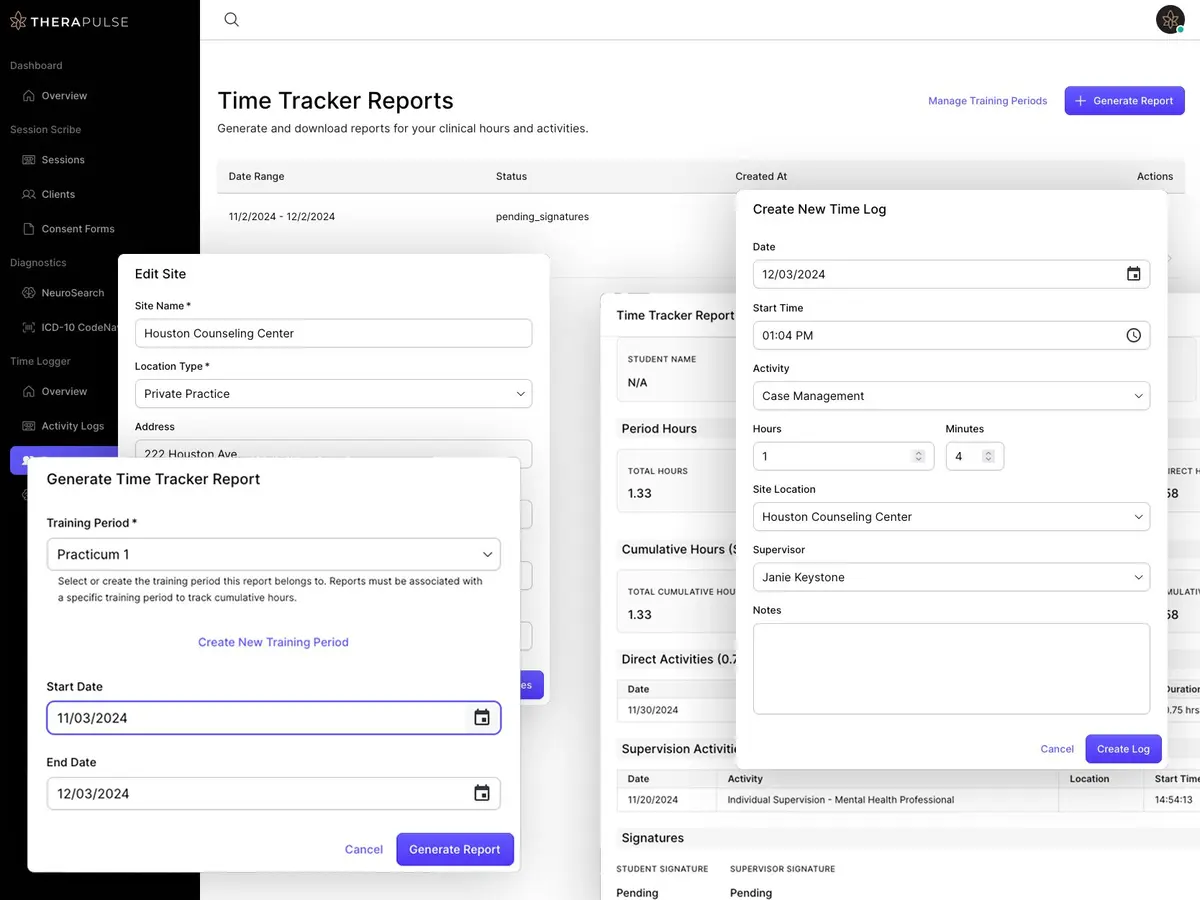Open the Activity dropdown Case Management
This screenshot has height=900, width=1200.
click(x=951, y=396)
